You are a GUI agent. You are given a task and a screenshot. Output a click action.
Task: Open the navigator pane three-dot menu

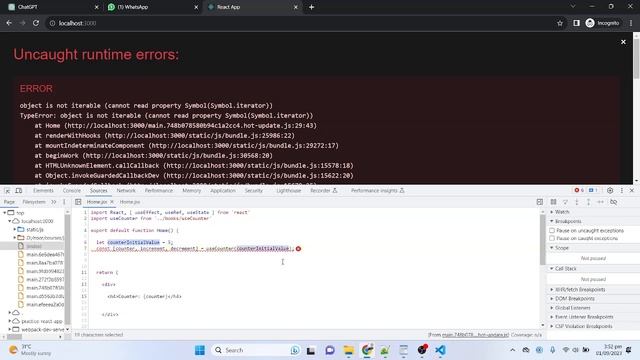tap(64, 202)
